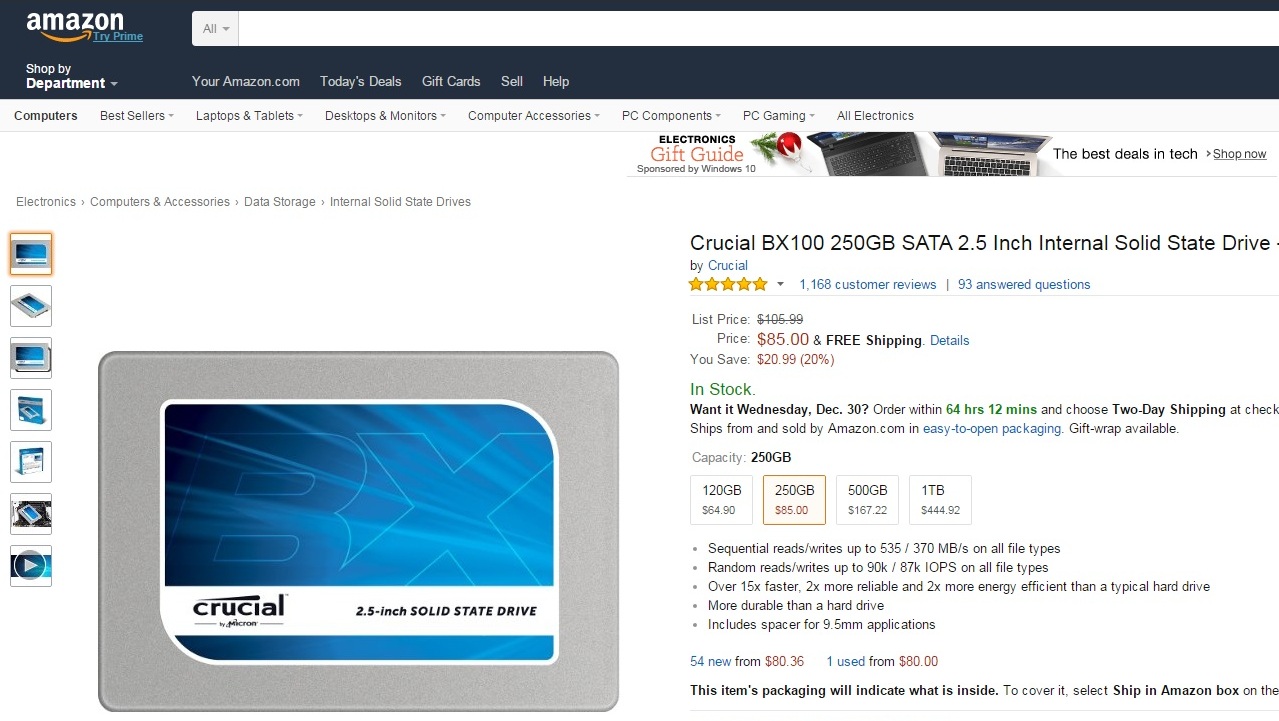Open the FREE Shipping Details link
The width and height of the screenshot is (1279, 721).
coord(950,341)
